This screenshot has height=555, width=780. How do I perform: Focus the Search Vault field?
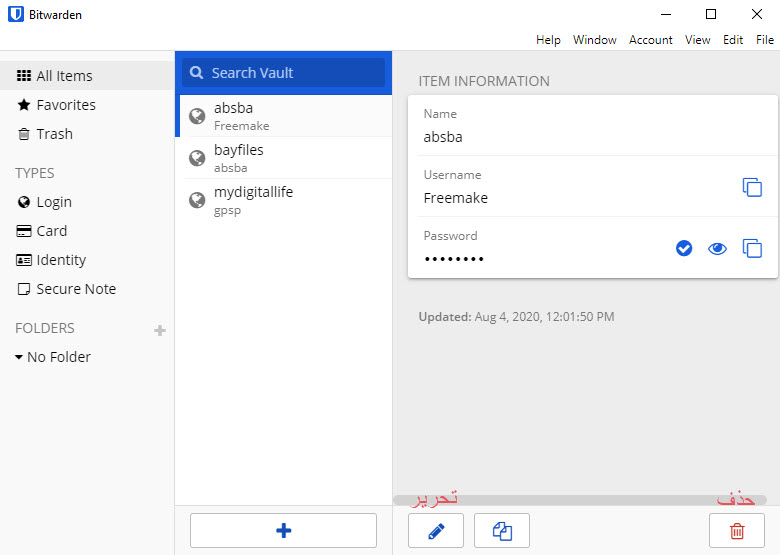coord(284,73)
